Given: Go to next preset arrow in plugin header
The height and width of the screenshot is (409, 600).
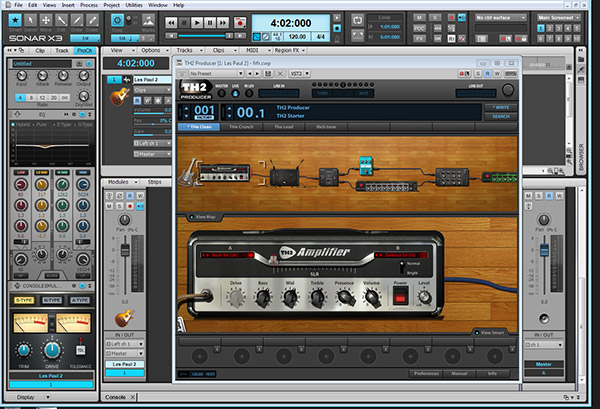Looking at the screenshot, I should [258, 73].
